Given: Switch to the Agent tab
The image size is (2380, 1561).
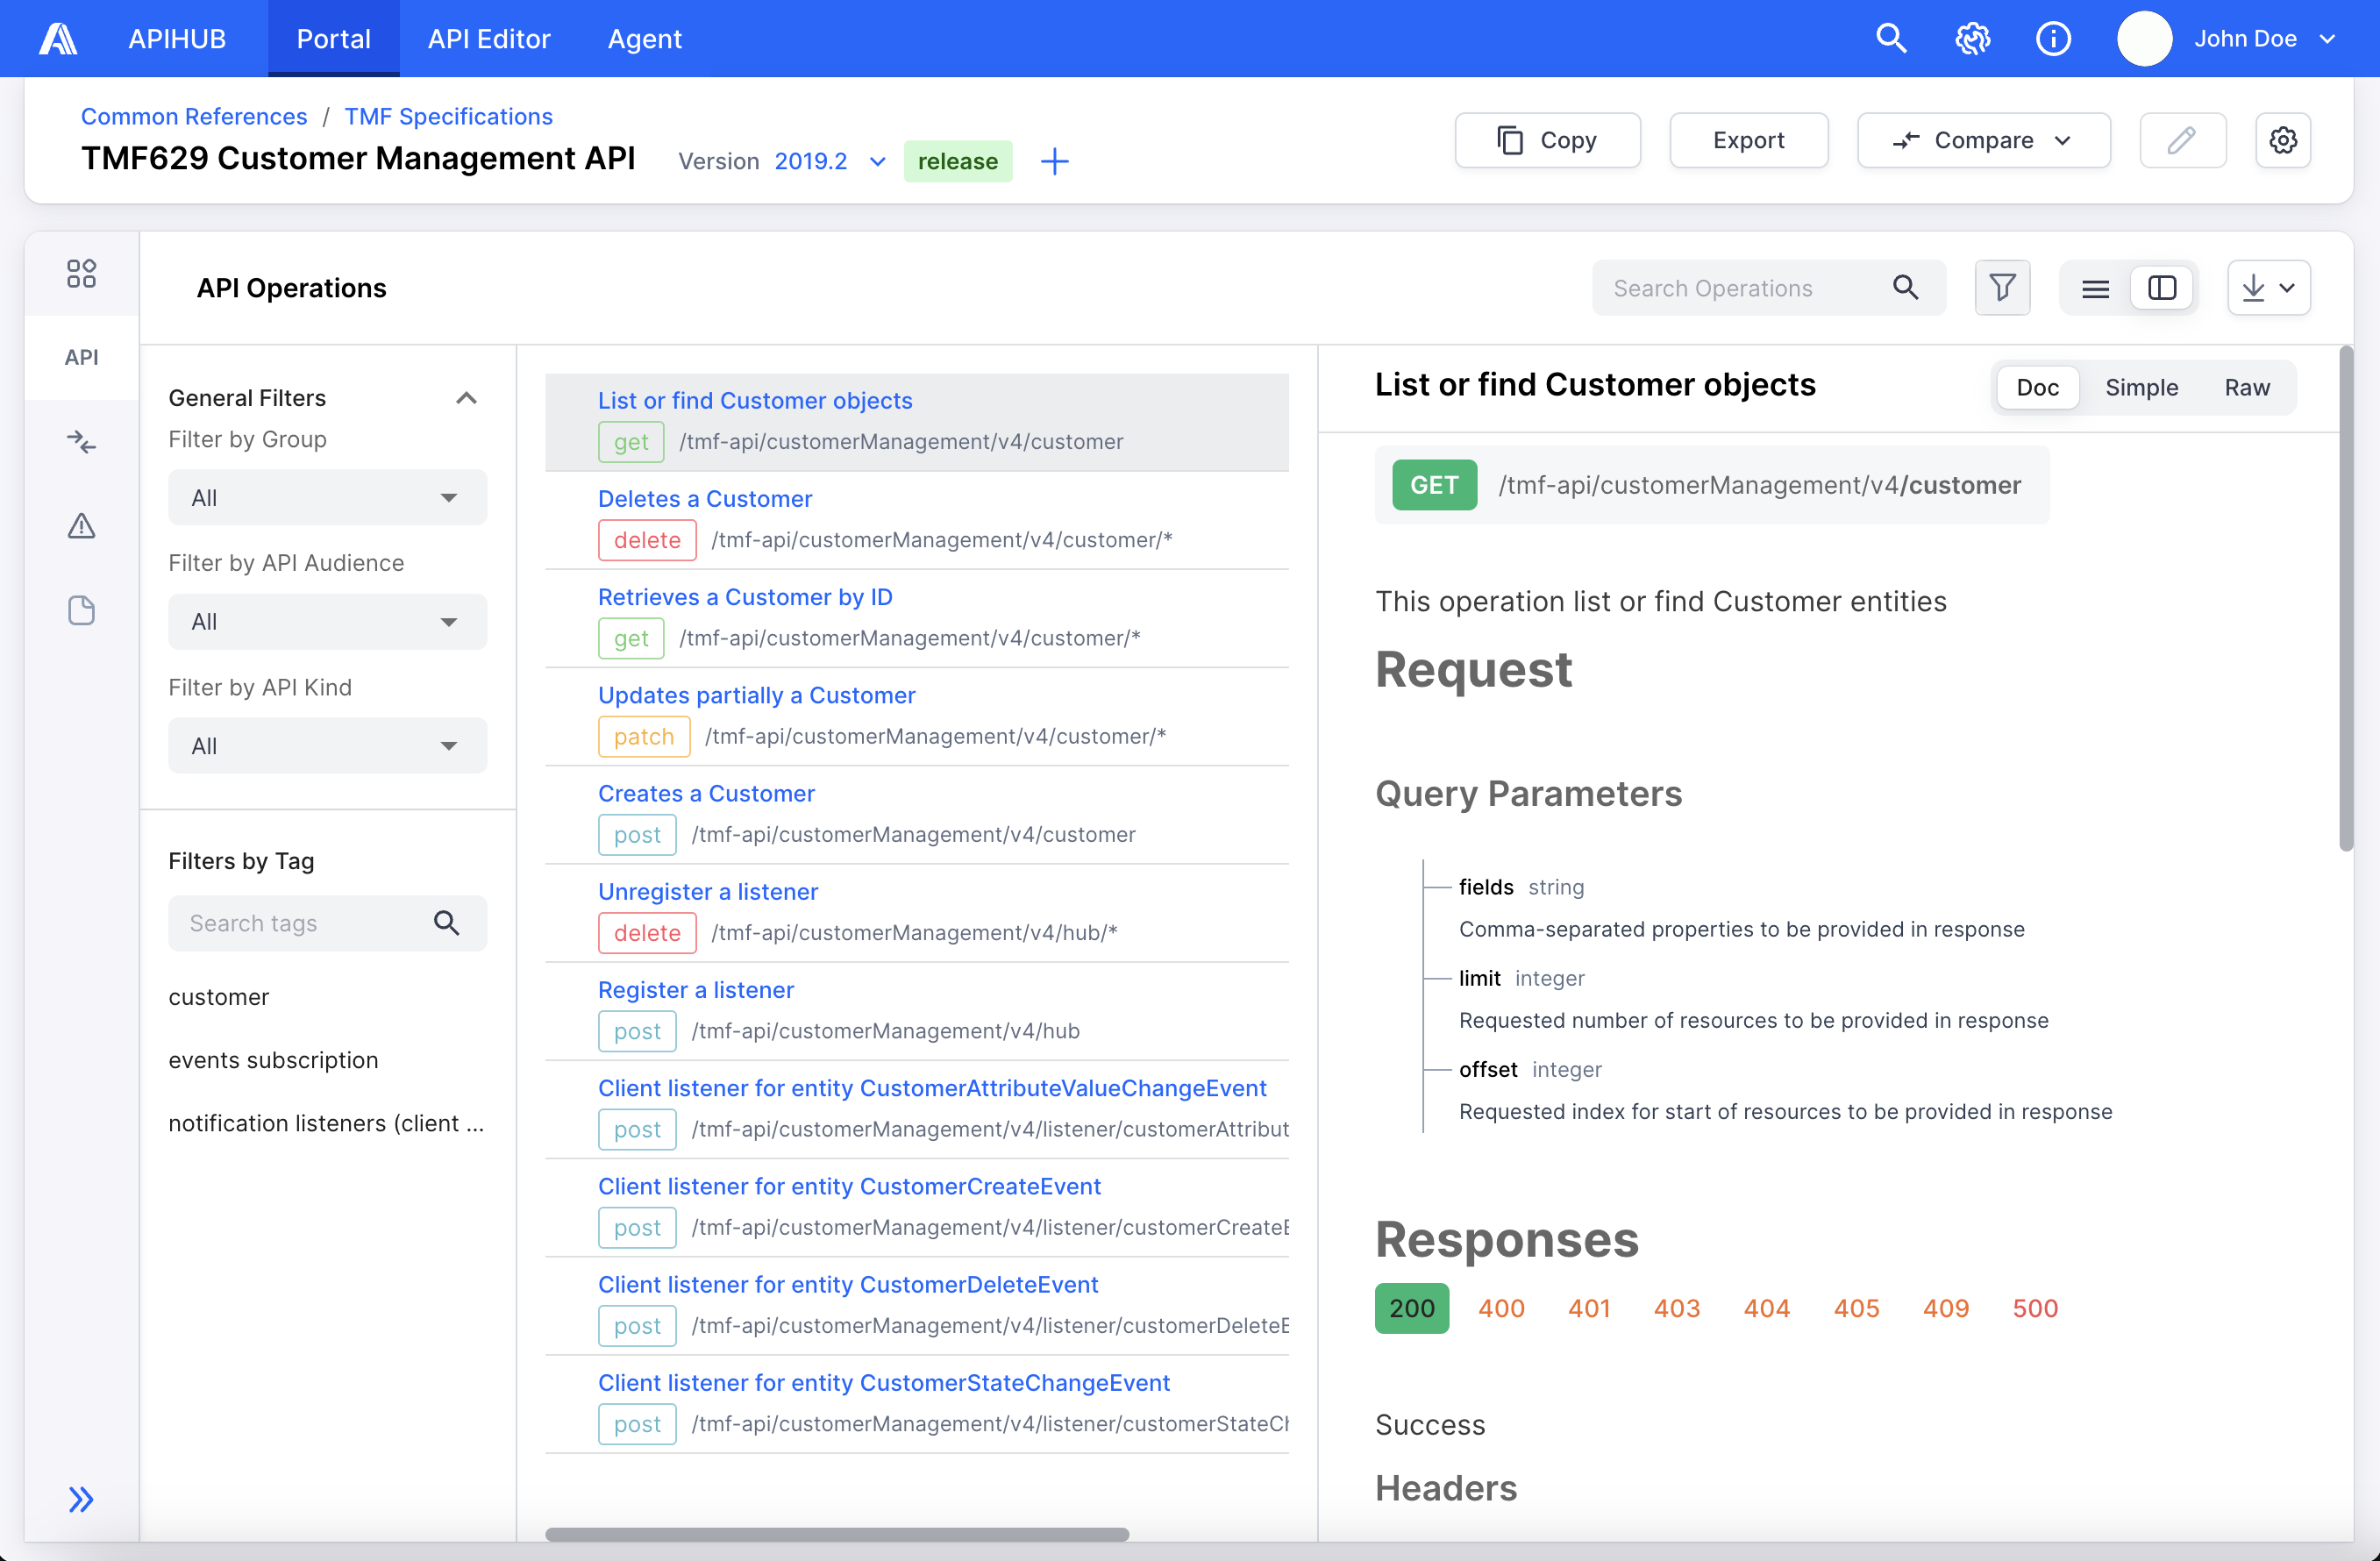Looking at the screenshot, I should tap(645, 39).
